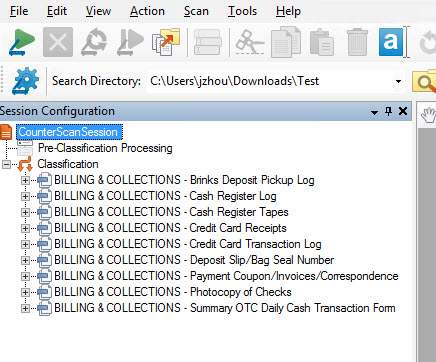Click document icon beside Deposit Slip/Bag Seal Number

[x=44, y=260]
